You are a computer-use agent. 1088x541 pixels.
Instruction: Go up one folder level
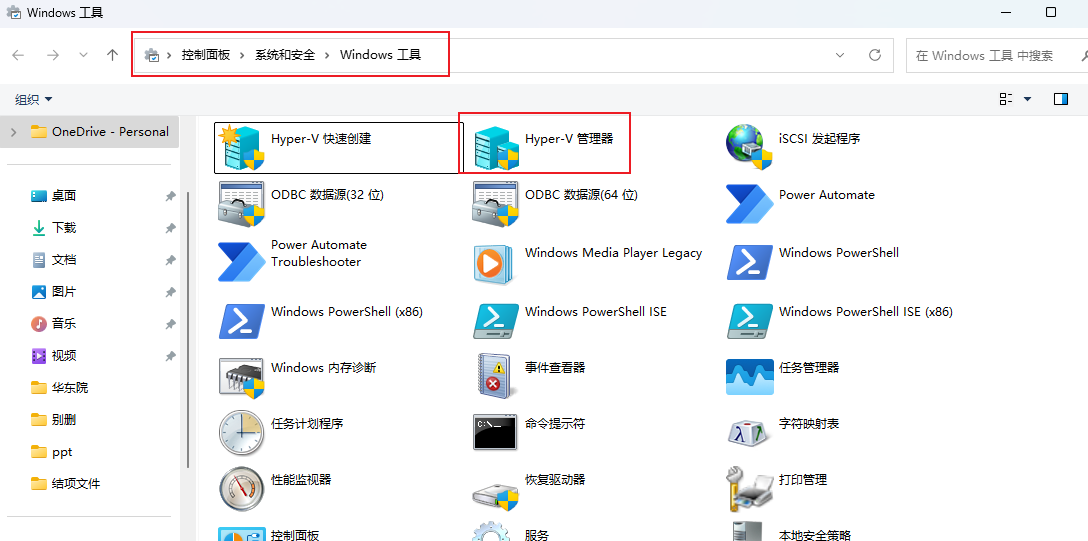(113, 55)
